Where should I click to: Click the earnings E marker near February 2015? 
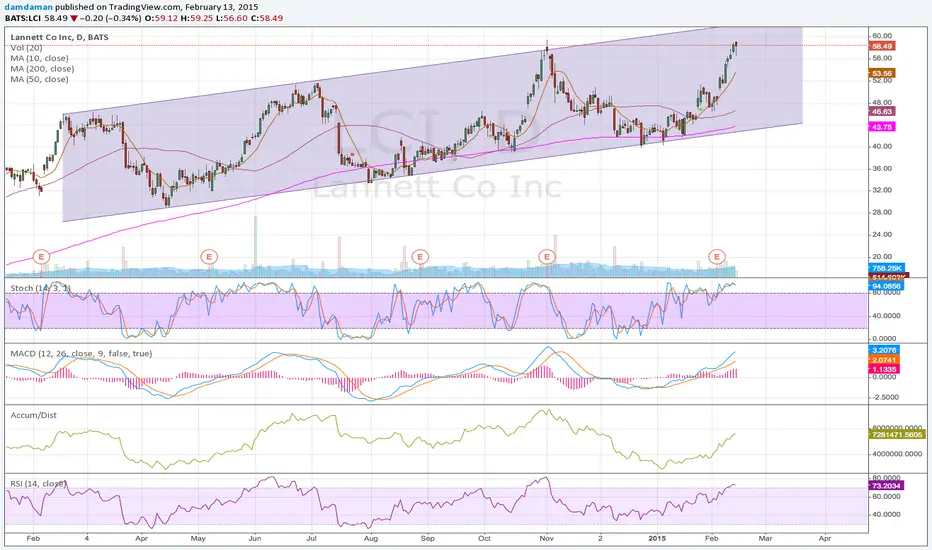point(717,257)
